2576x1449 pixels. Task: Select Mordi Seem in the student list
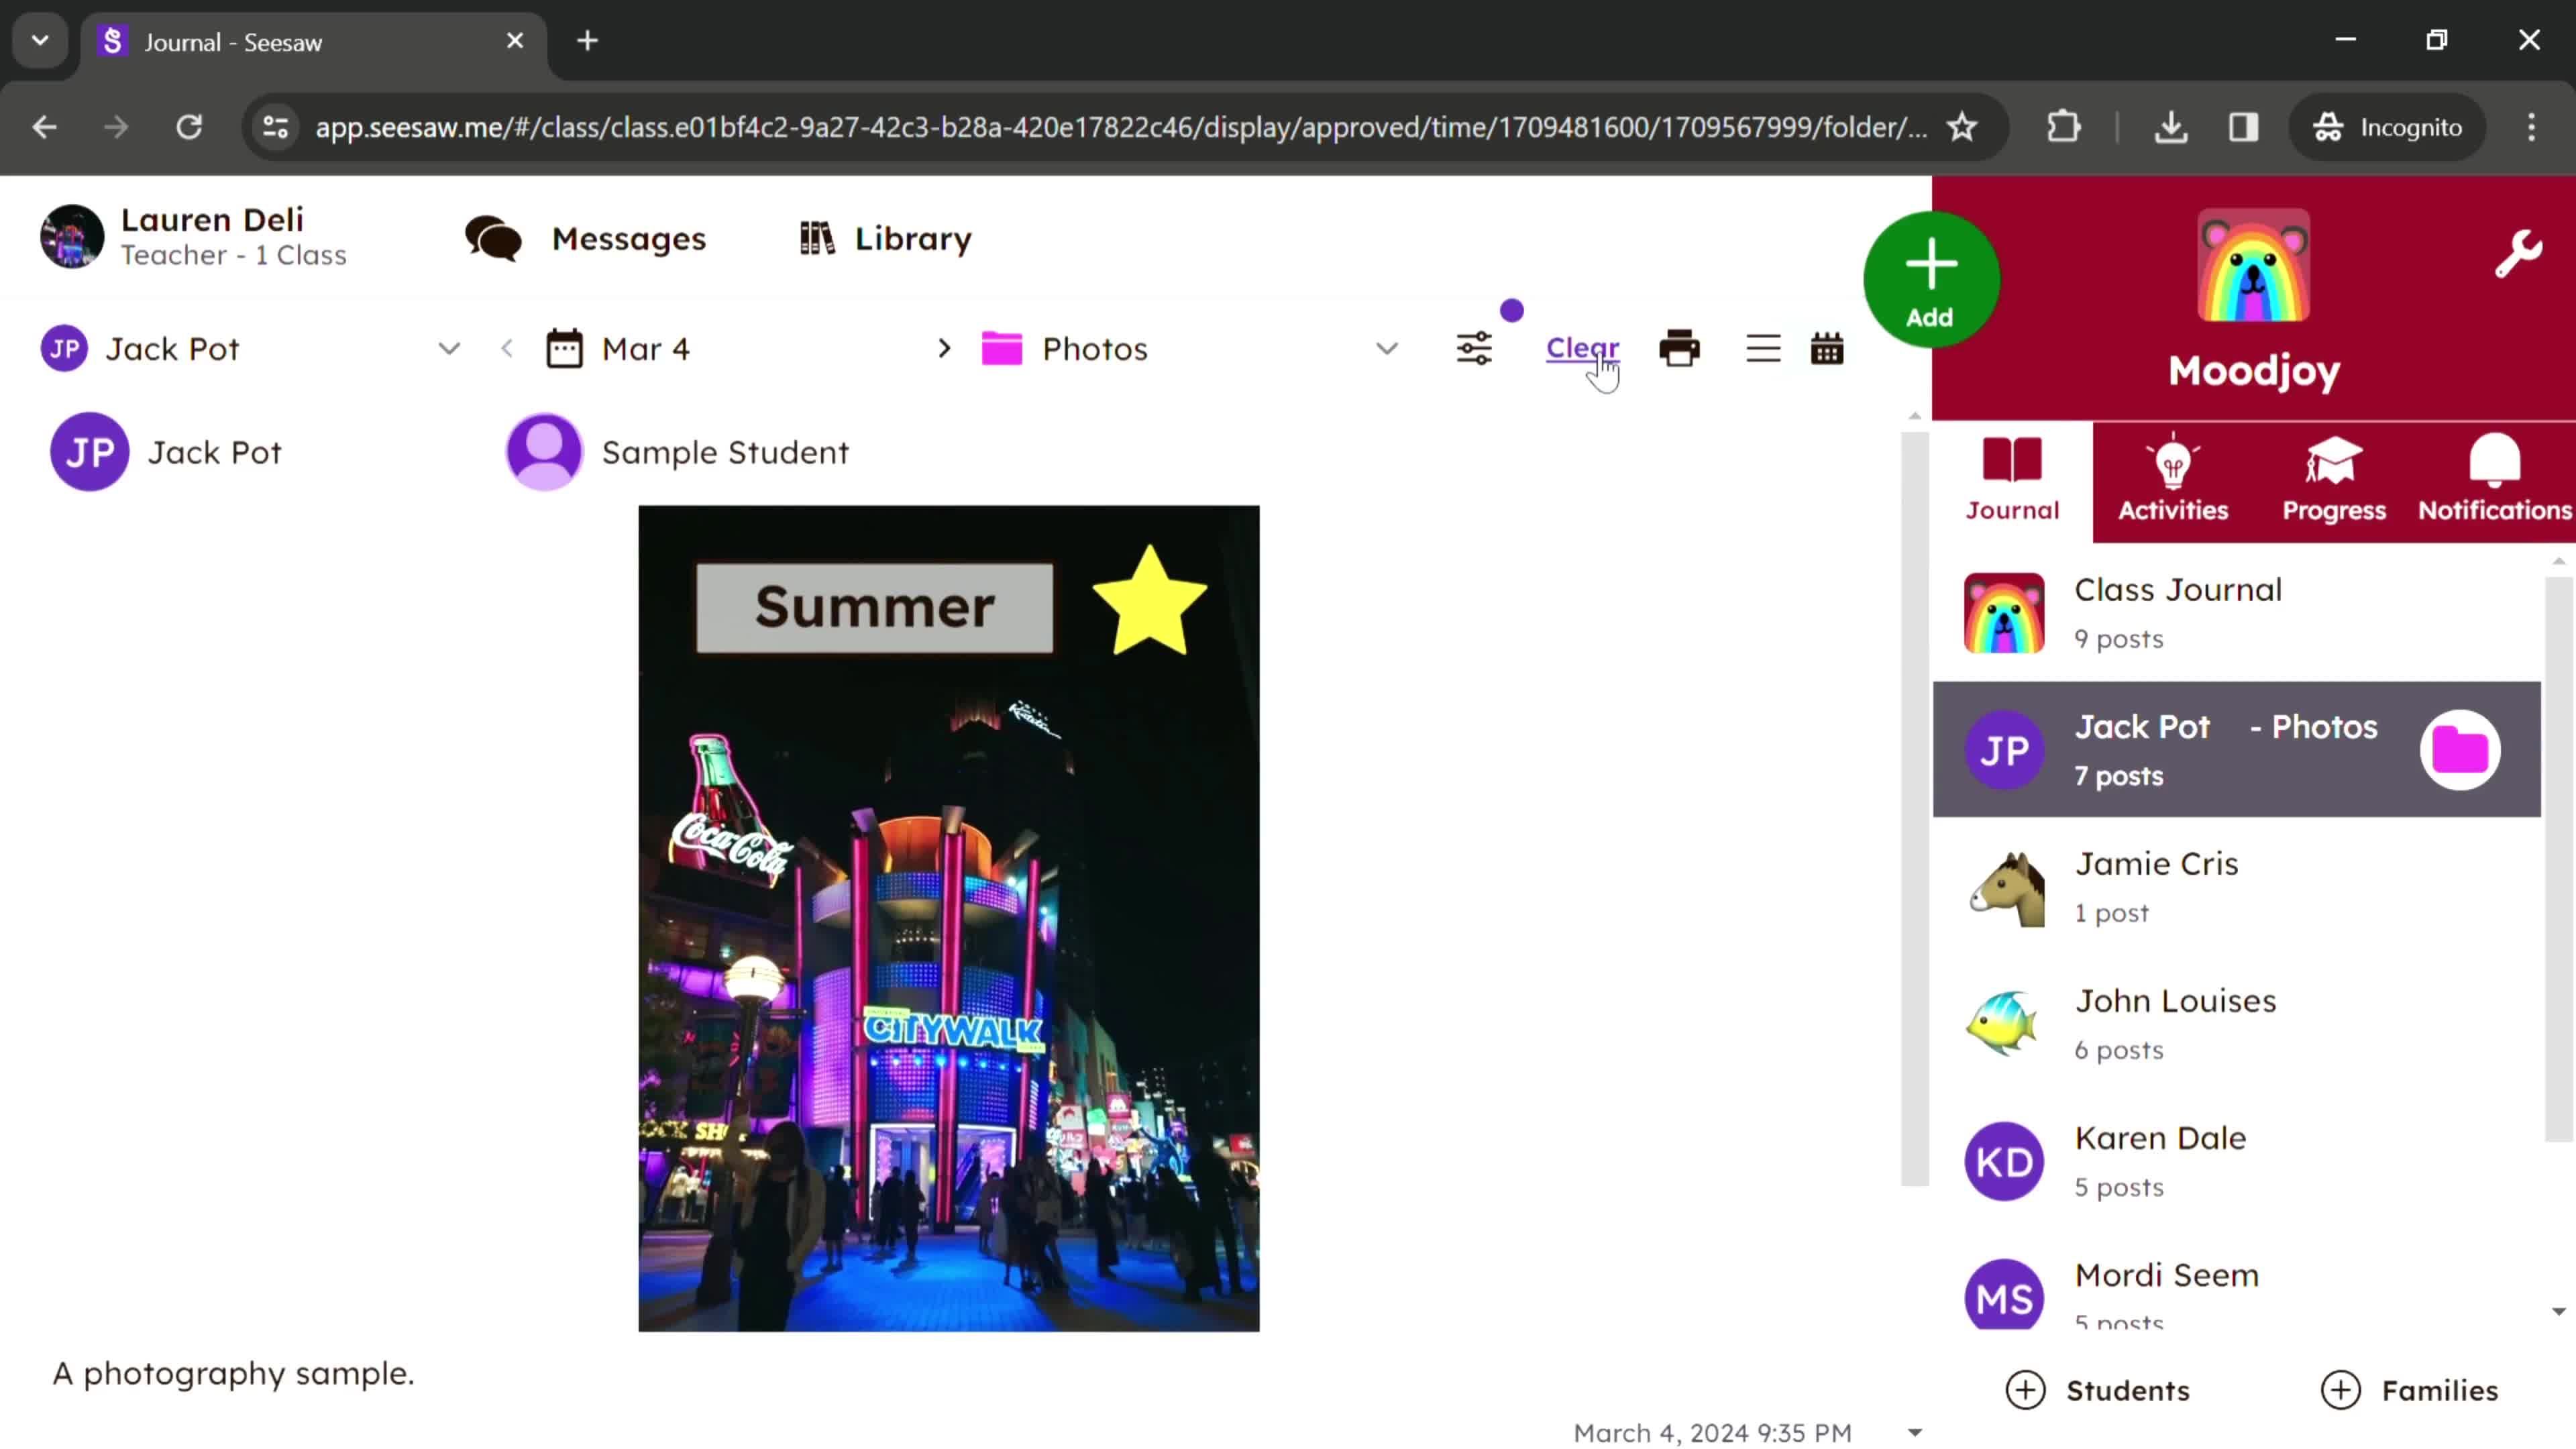tap(2237, 1296)
